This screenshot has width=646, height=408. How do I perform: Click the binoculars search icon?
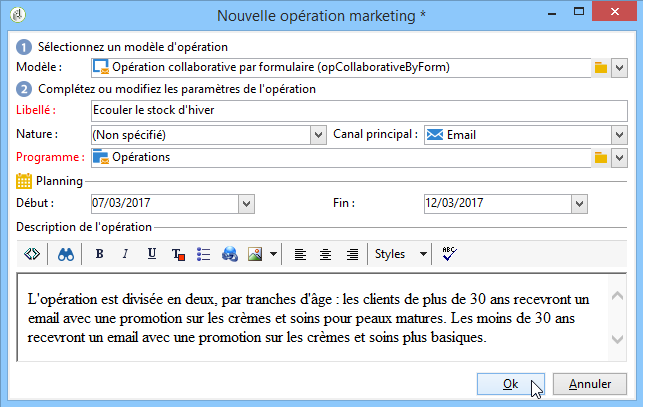[66, 254]
